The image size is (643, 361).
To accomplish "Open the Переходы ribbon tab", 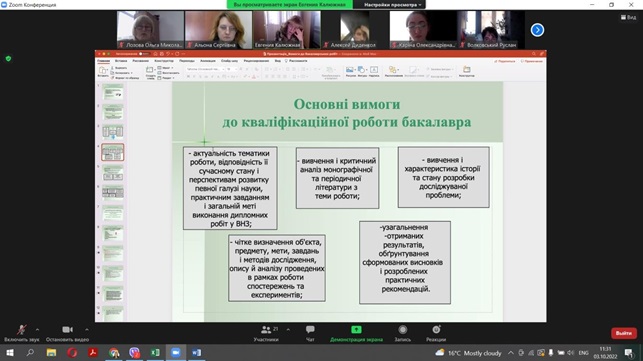I will [187, 61].
